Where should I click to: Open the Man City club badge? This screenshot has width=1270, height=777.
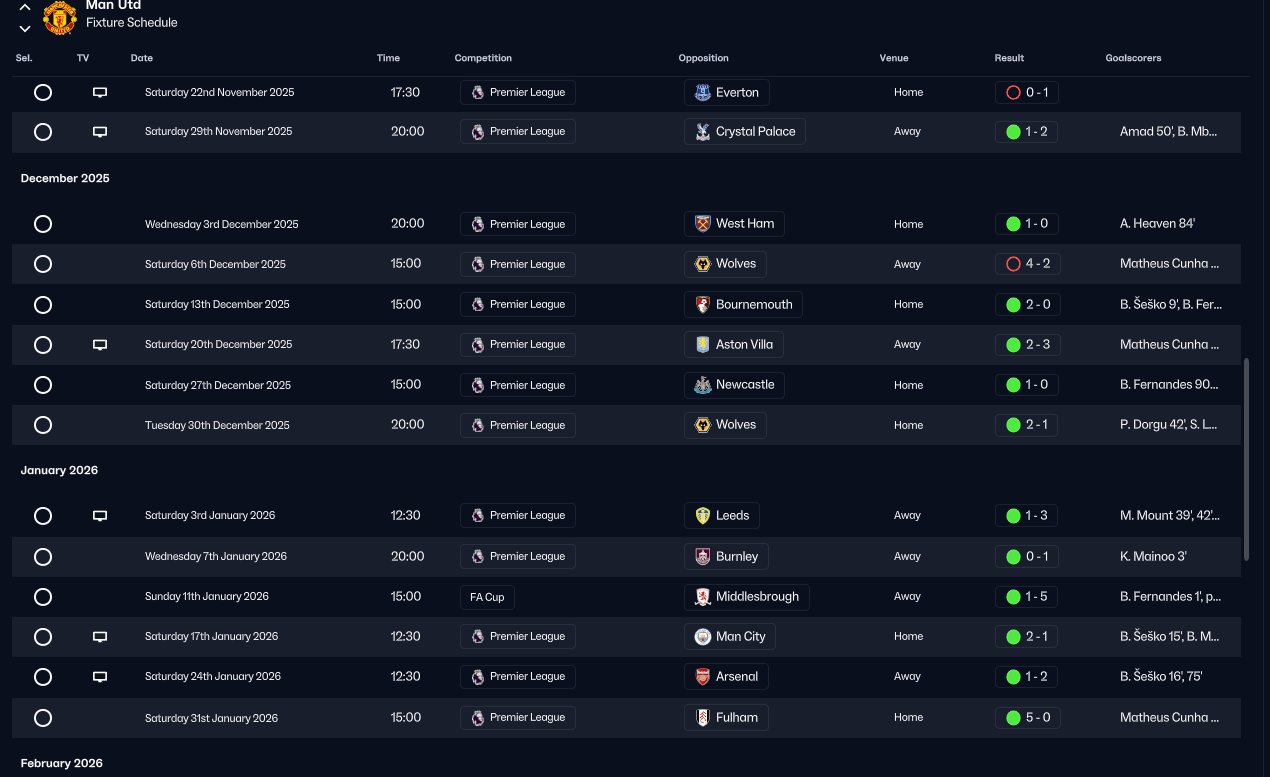point(702,637)
